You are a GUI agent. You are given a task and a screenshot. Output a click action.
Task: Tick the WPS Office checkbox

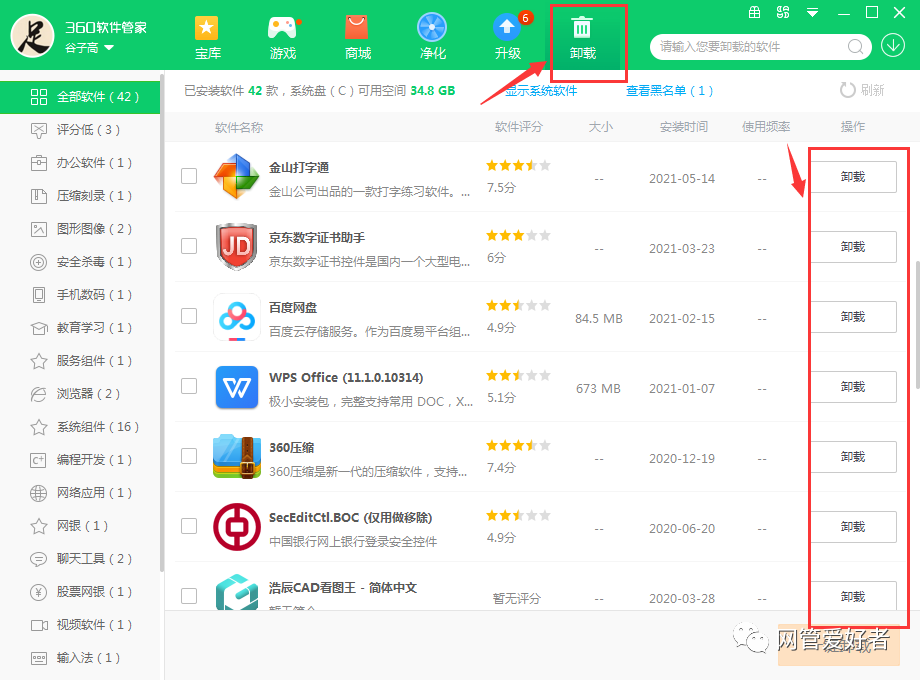pyautogui.click(x=189, y=386)
